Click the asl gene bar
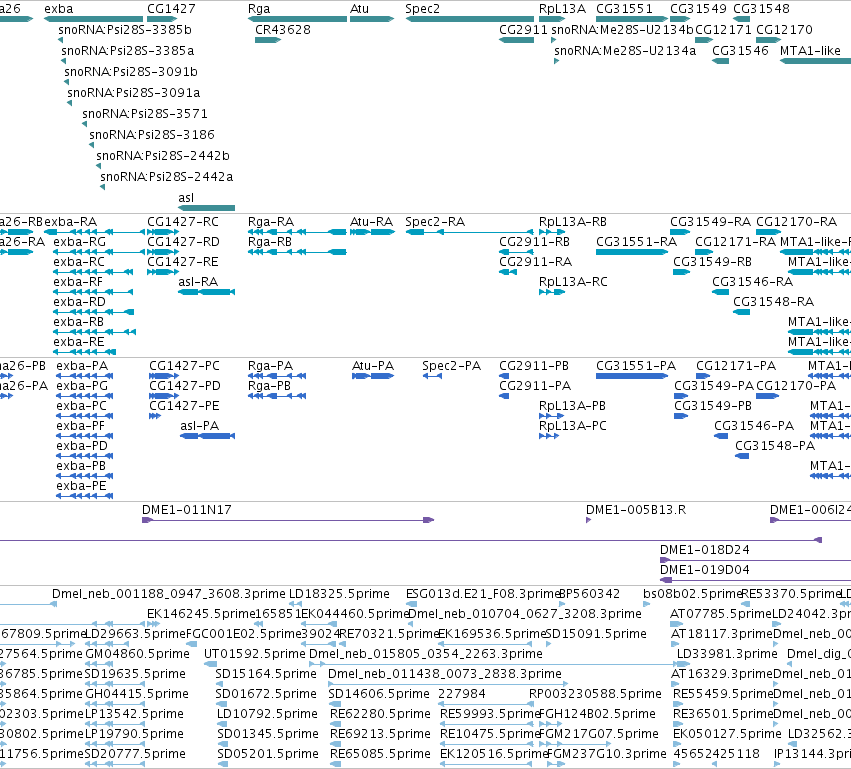Viewport: 851px width, 769px height. pos(207,208)
